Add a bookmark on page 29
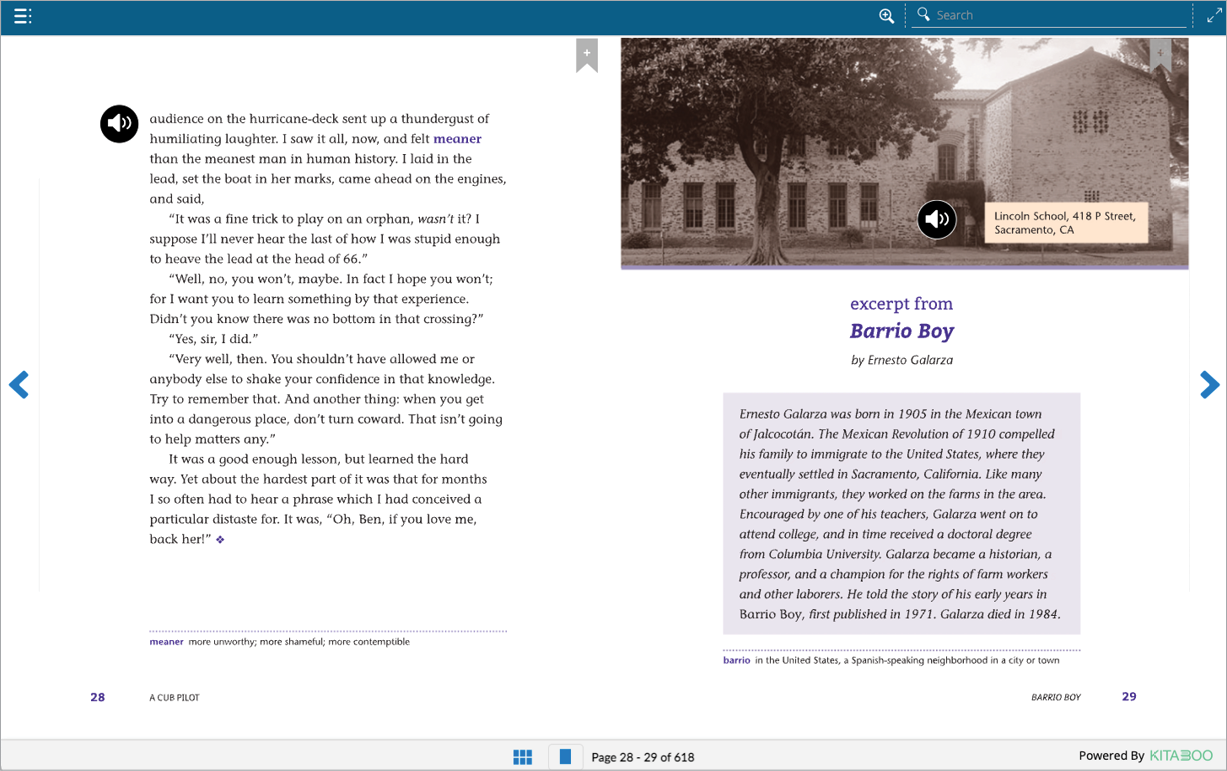This screenshot has width=1227, height=771. coord(1160,55)
